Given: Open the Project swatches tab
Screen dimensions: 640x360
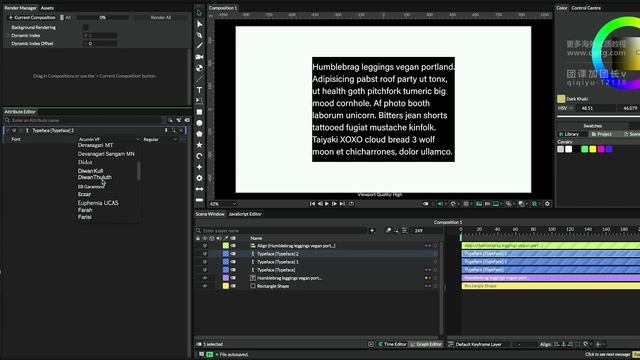Looking at the screenshot, I should (x=602, y=134).
